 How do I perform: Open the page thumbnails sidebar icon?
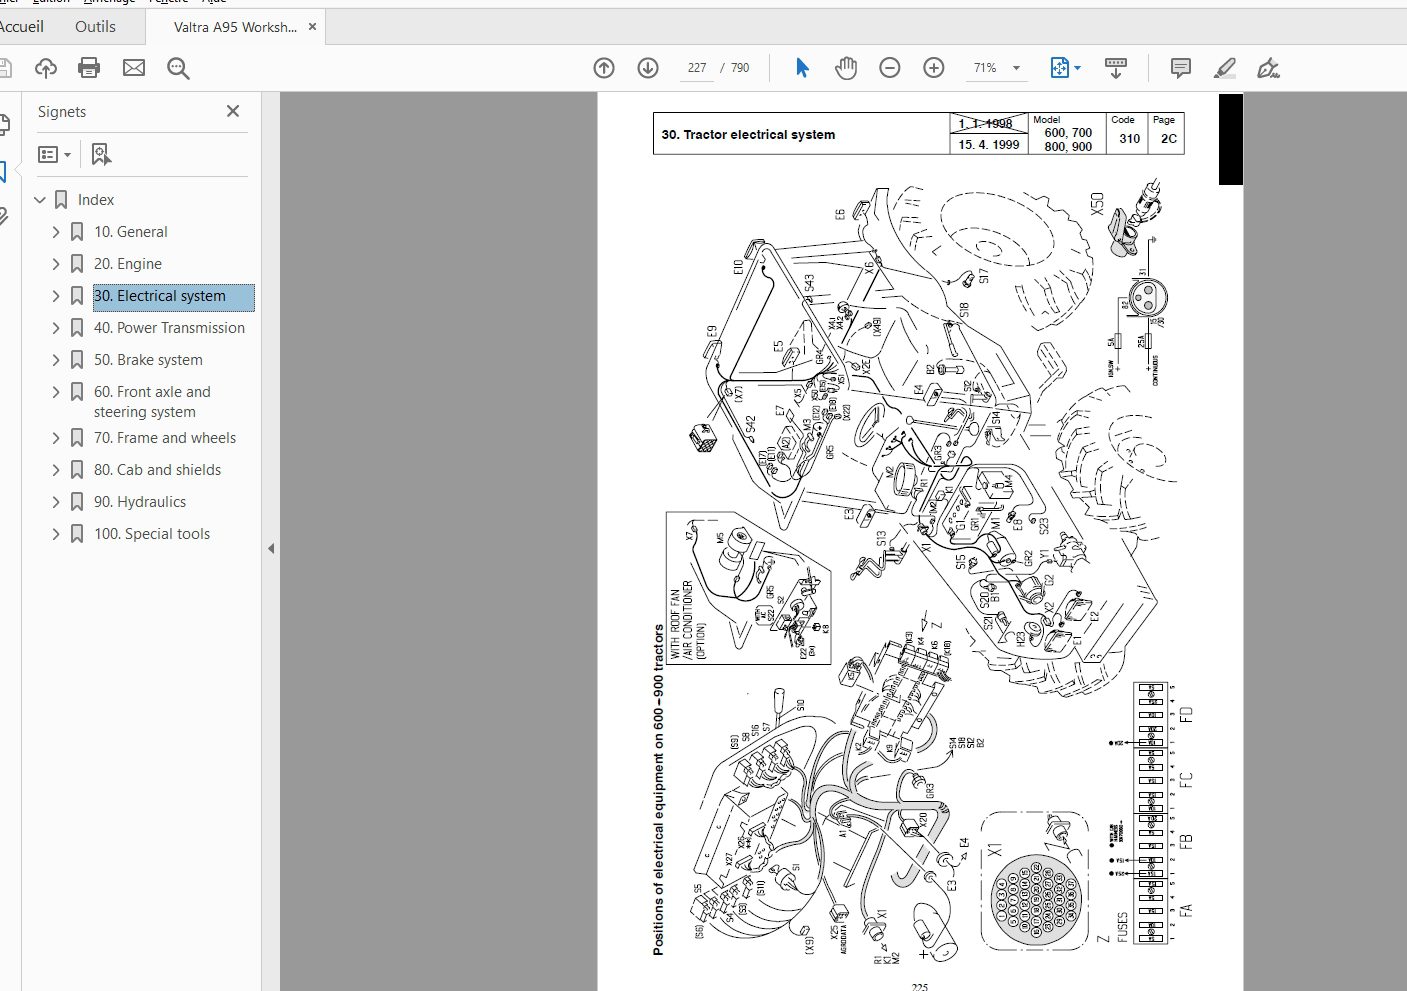point(3,125)
